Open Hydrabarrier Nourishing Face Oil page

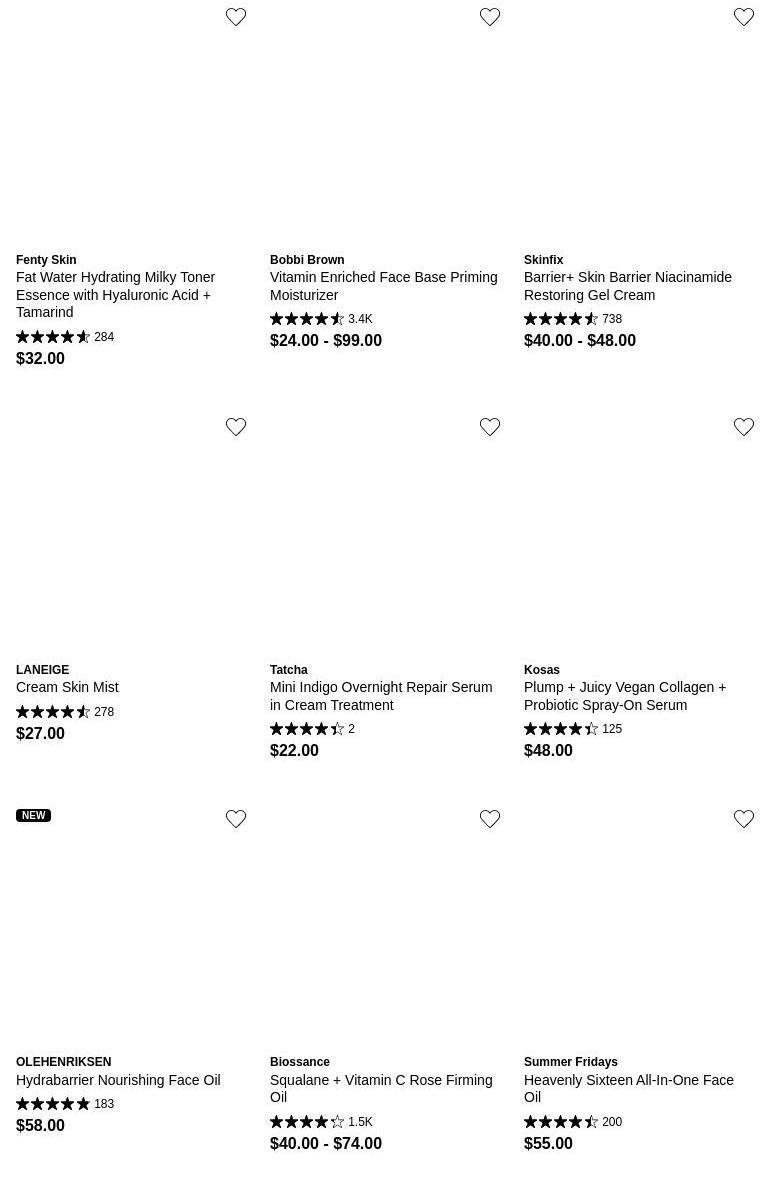118,1080
